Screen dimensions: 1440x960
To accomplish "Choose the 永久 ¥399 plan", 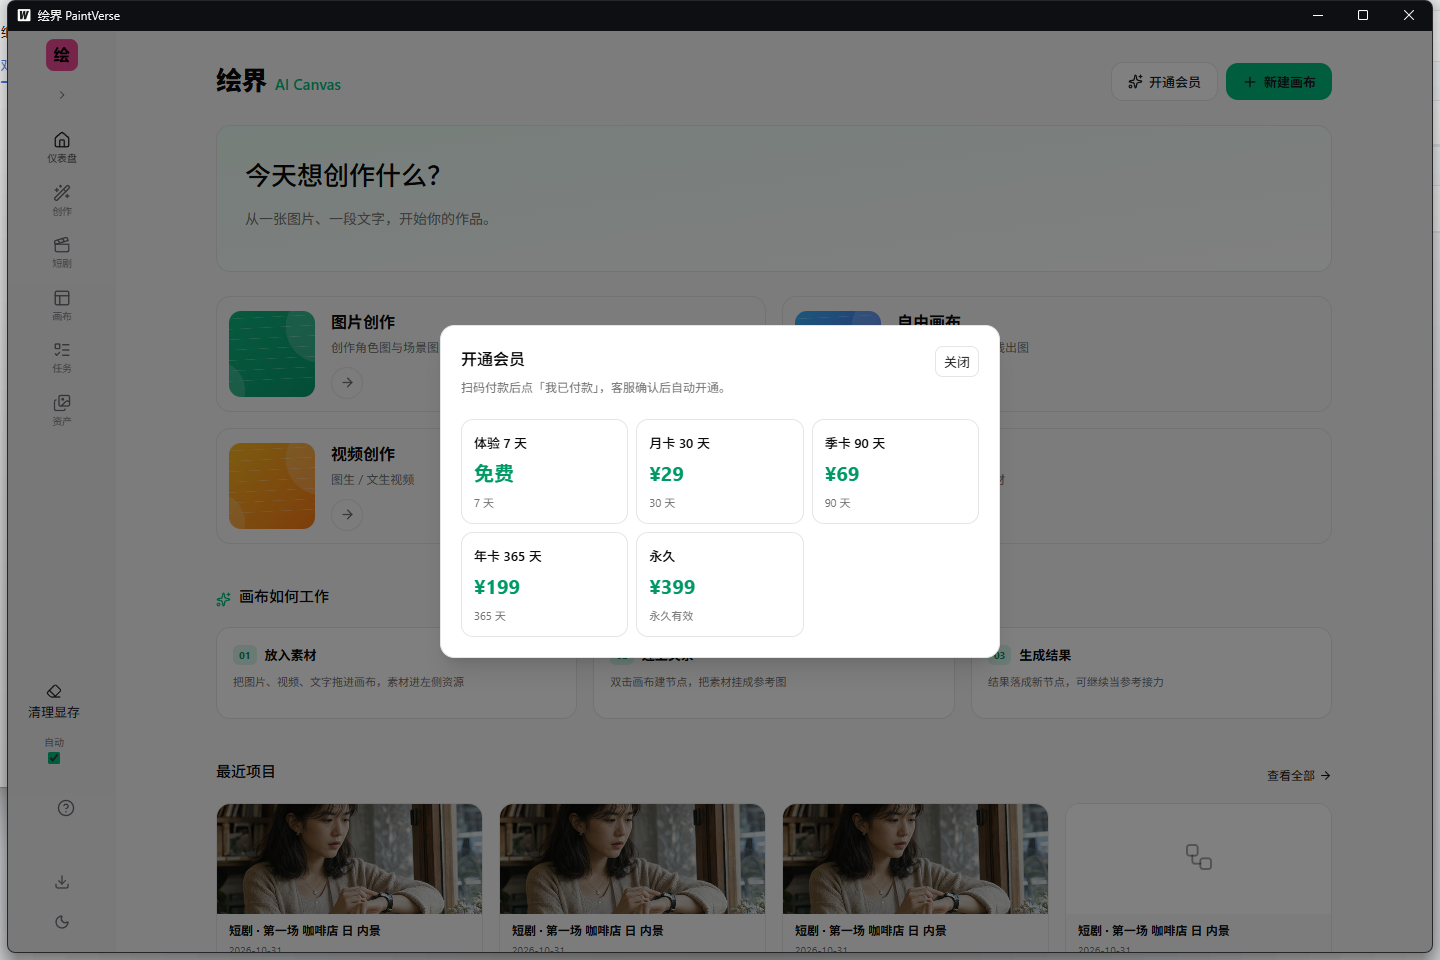I will tap(720, 584).
